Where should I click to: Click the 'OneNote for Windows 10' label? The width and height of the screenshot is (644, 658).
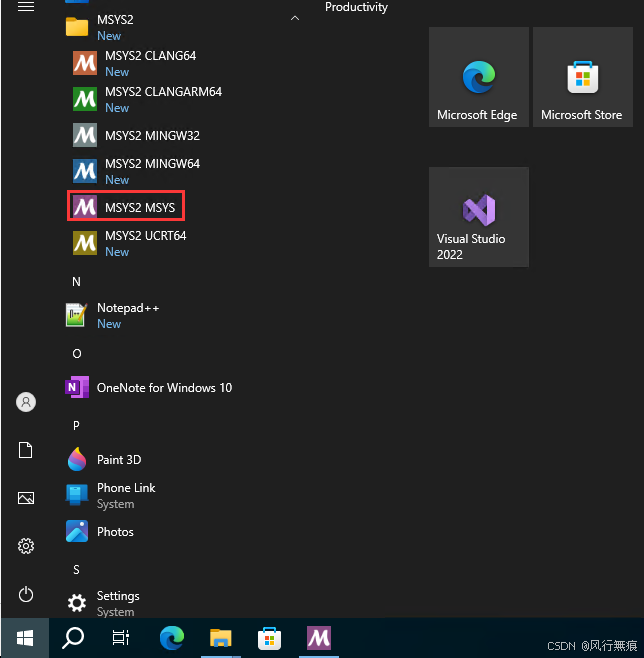tap(164, 387)
